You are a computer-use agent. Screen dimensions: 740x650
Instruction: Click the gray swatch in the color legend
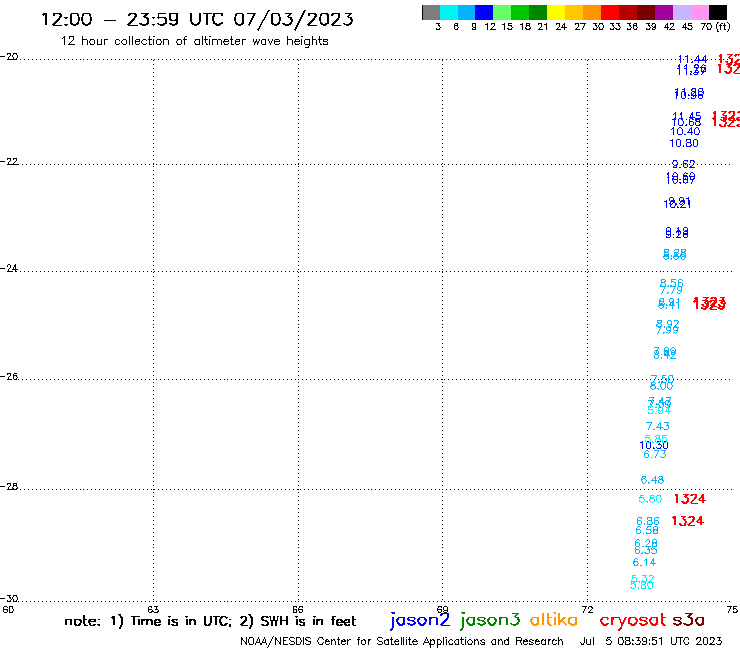click(431, 12)
